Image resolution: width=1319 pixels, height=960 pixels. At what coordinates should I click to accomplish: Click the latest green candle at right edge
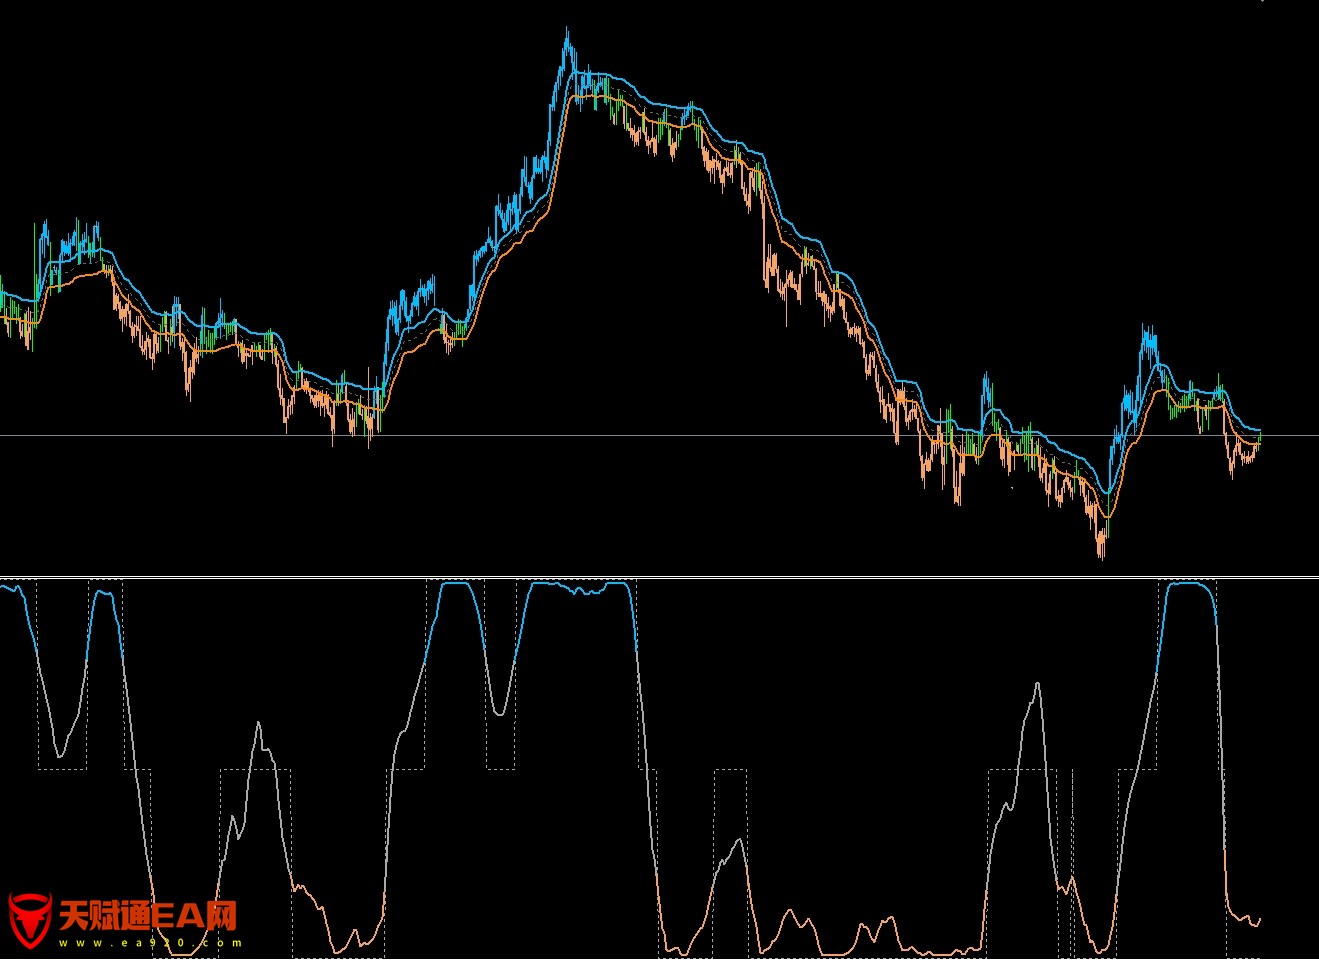1259,434
